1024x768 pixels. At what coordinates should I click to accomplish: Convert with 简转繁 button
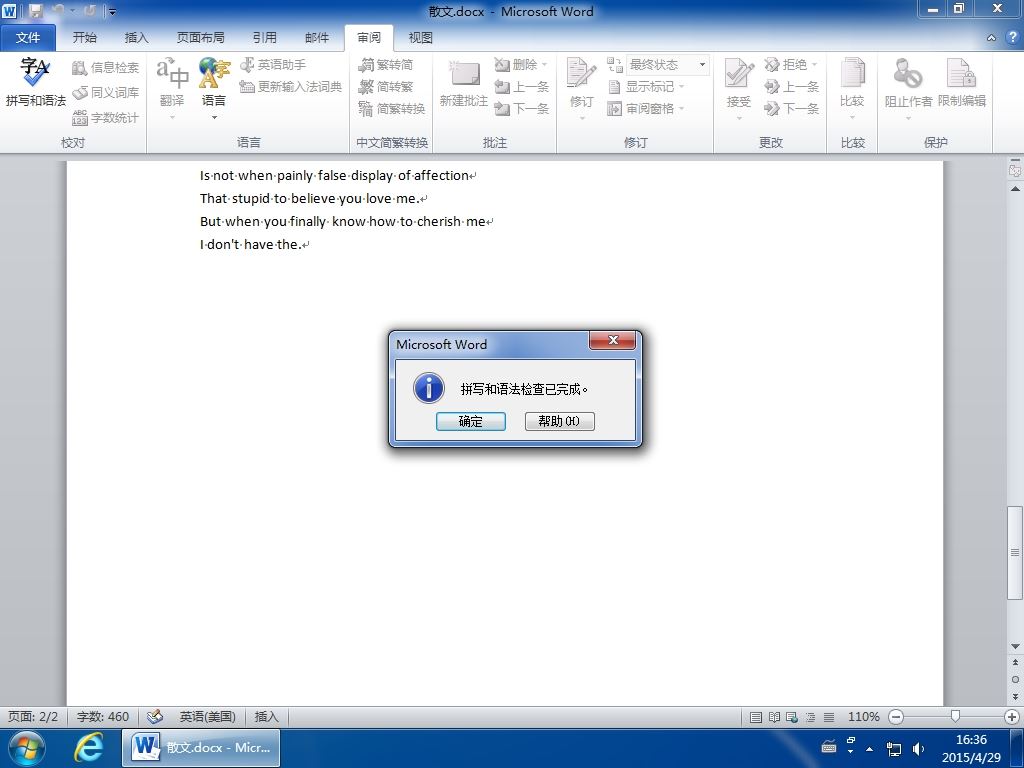pos(386,87)
